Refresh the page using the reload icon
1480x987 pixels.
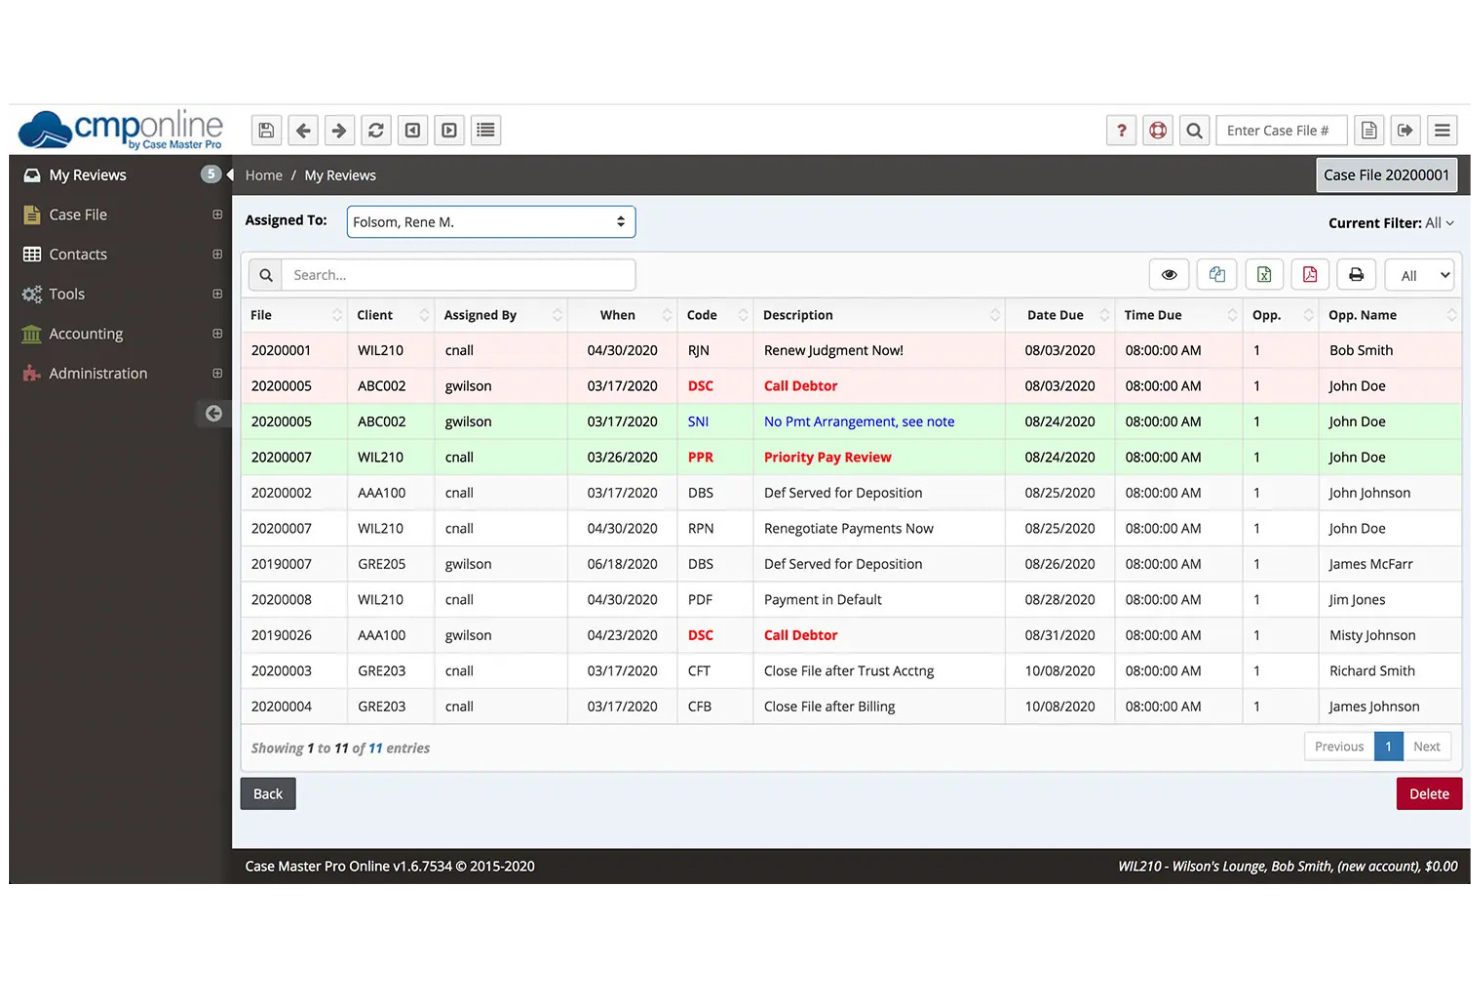click(x=375, y=129)
